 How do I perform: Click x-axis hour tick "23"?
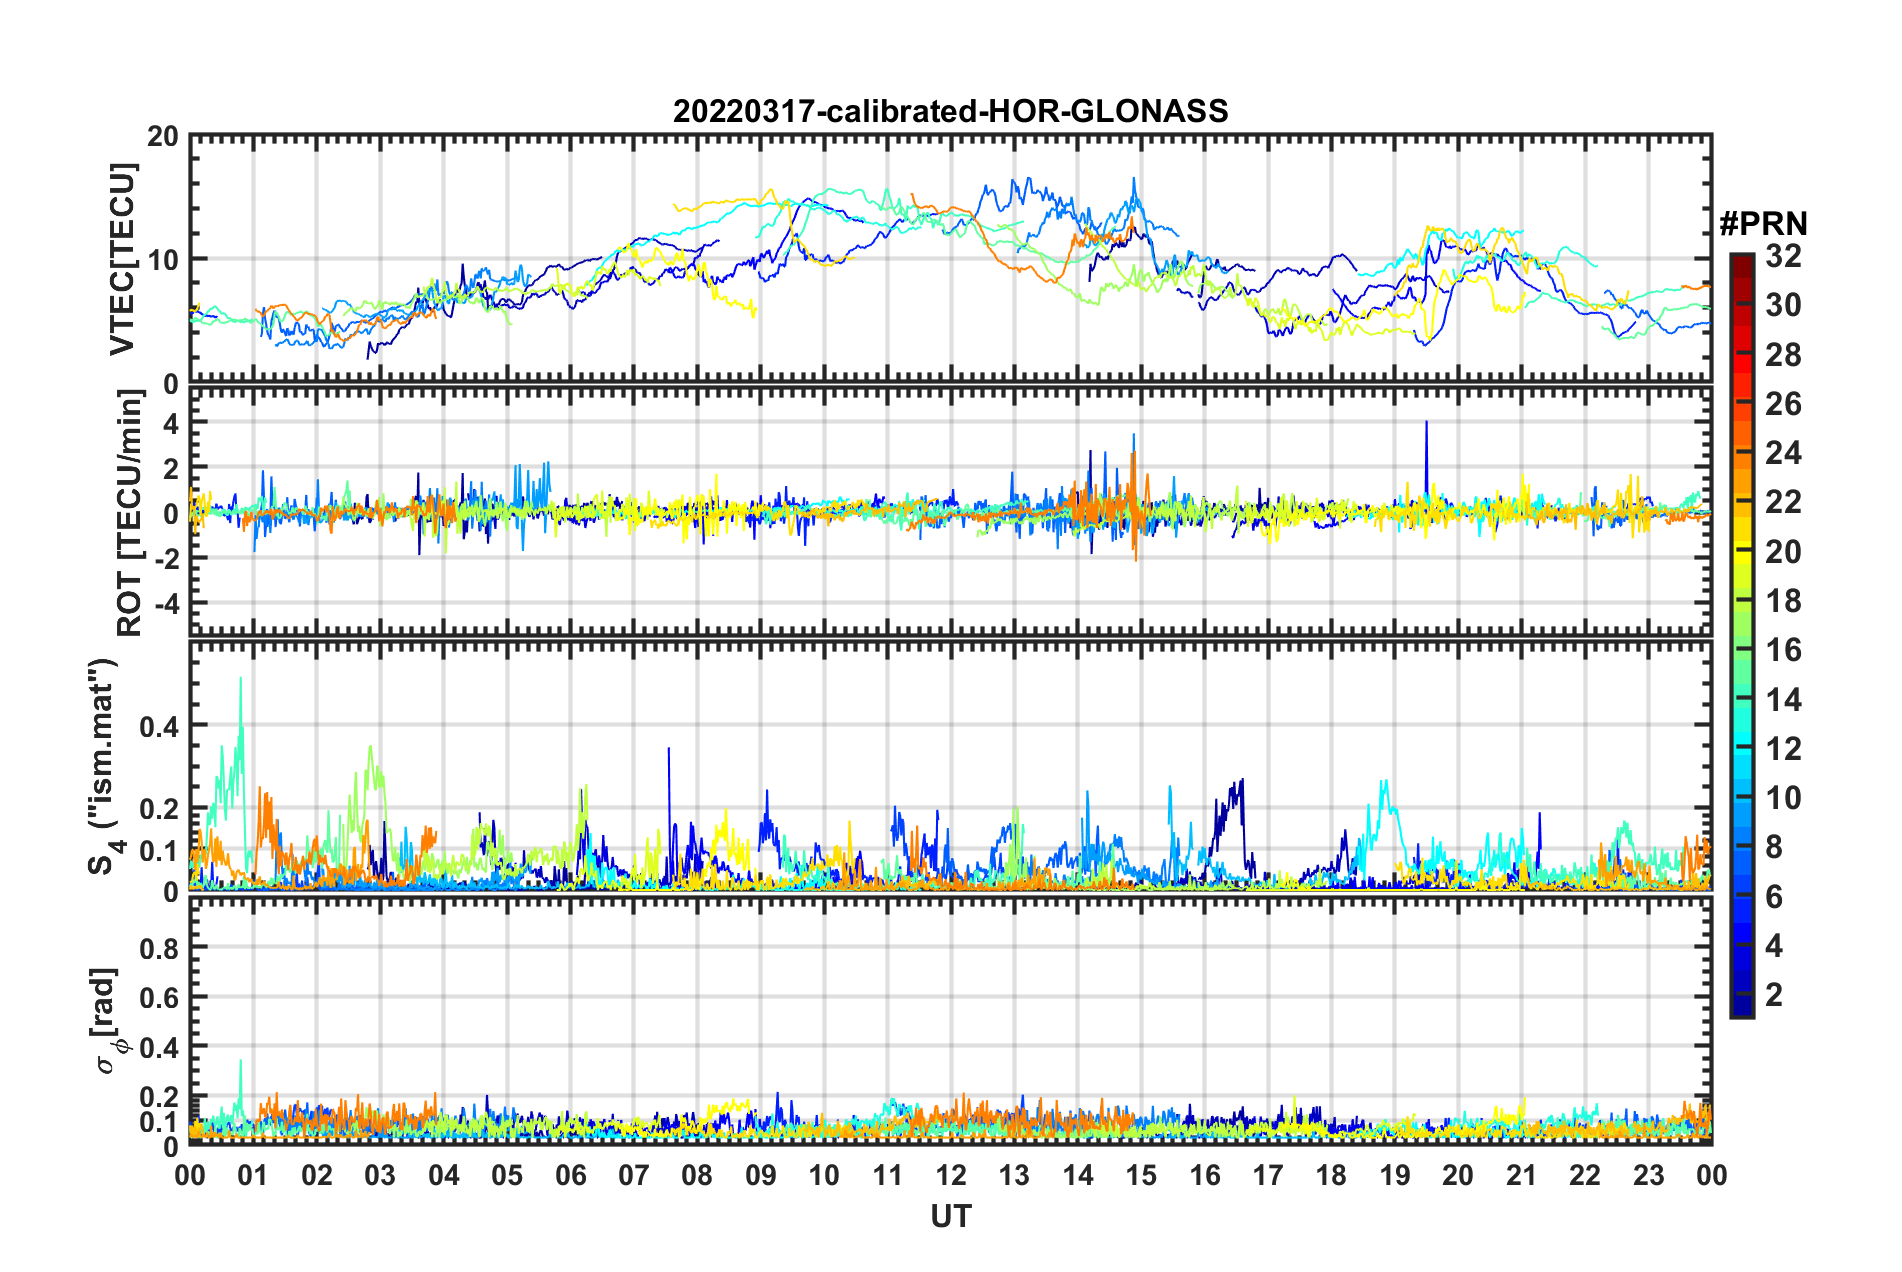(1648, 1175)
